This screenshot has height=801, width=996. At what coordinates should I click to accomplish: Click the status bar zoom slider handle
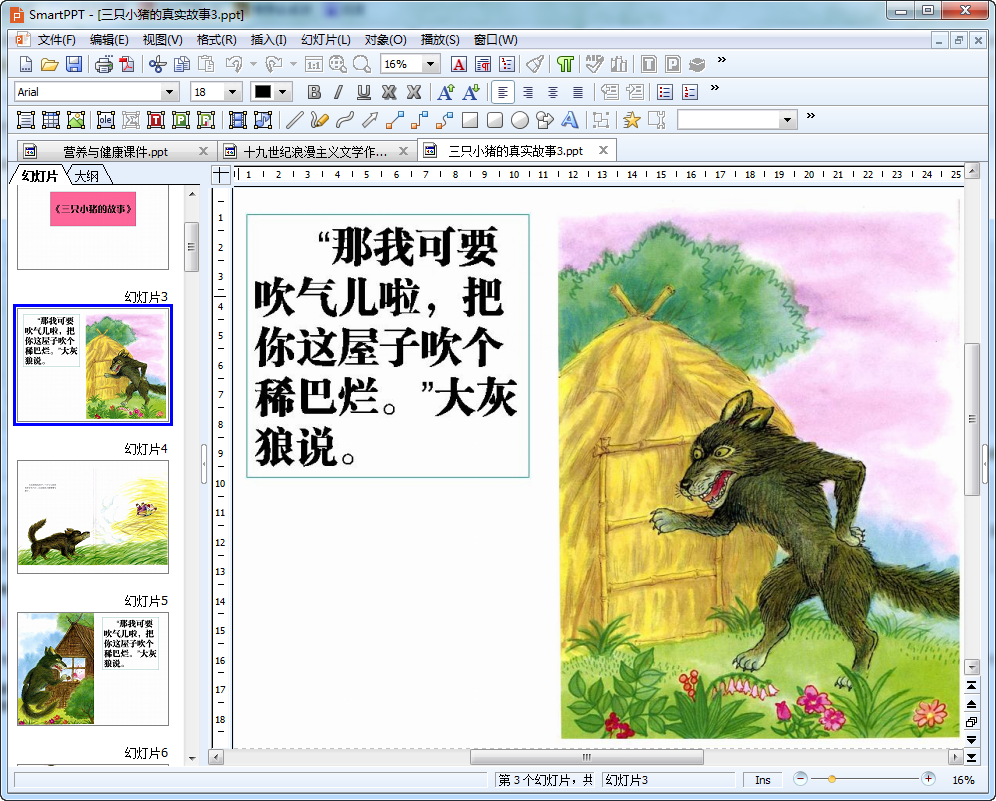(x=831, y=779)
